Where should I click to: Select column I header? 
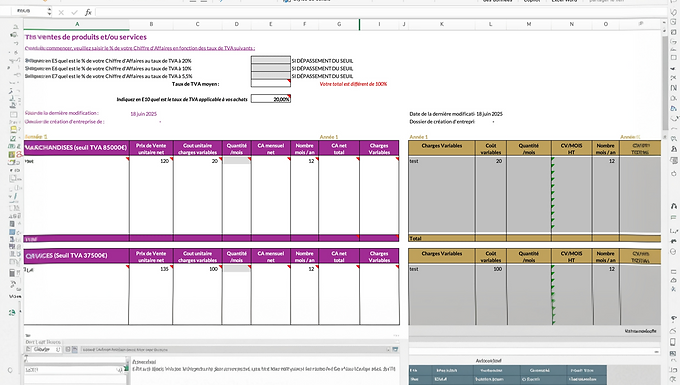[x=379, y=24]
